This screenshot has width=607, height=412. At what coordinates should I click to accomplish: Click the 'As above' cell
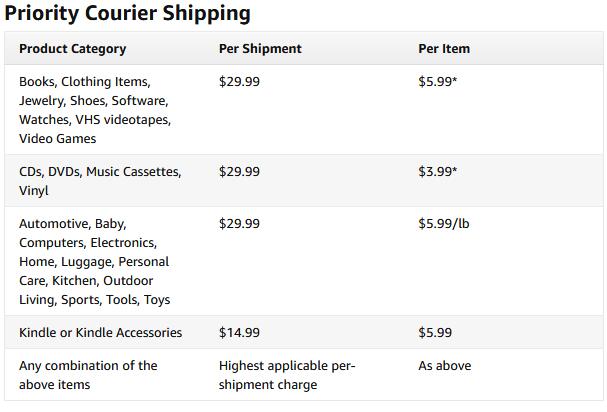(444, 366)
